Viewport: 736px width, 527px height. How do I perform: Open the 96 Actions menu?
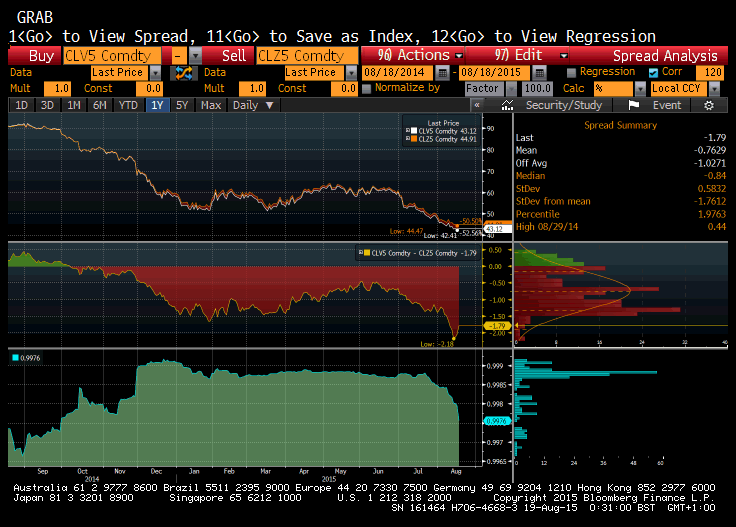click(x=414, y=55)
